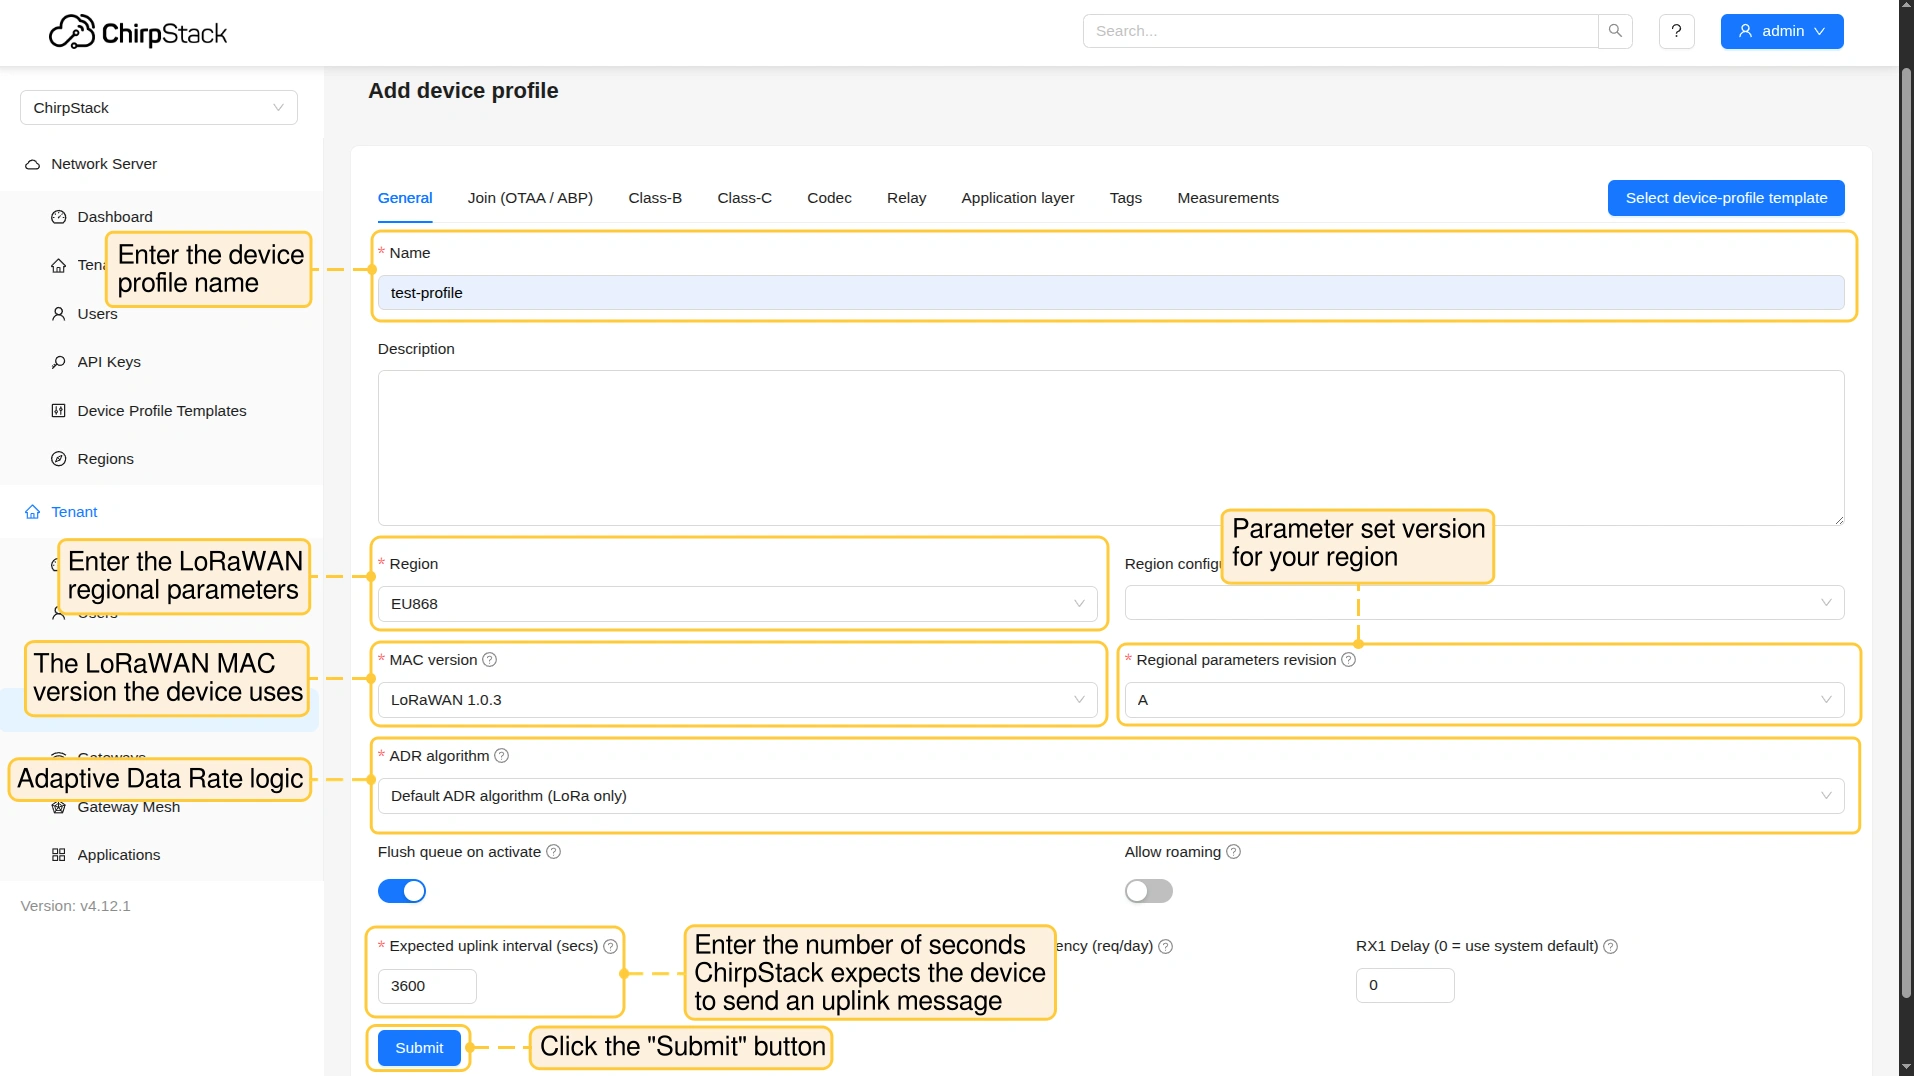Screen dimensions: 1914x1076
Task: Enable the Allow roaming switch
Action: (x=1148, y=891)
